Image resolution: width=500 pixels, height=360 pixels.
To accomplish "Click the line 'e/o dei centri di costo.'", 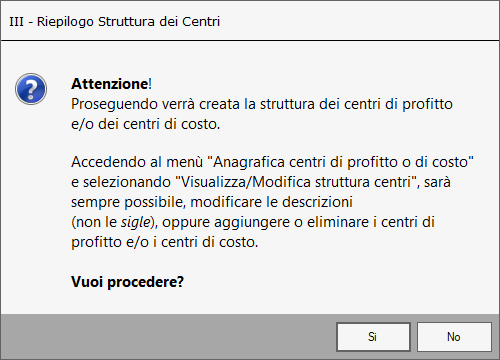I will click(x=146, y=124).
